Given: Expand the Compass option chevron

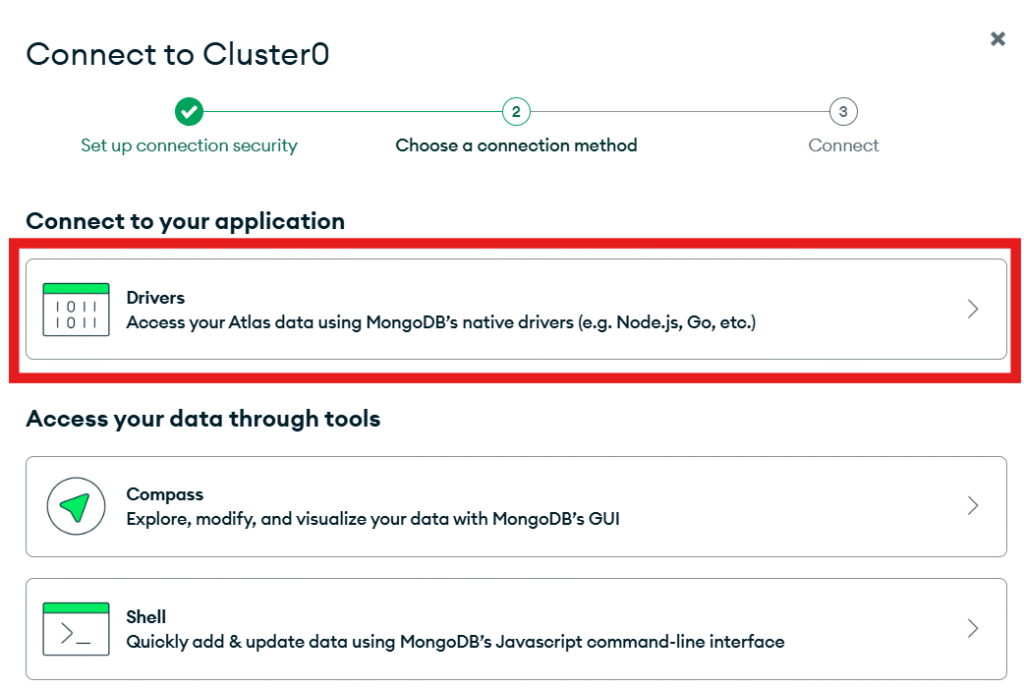Looking at the screenshot, I should pos(972,505).
